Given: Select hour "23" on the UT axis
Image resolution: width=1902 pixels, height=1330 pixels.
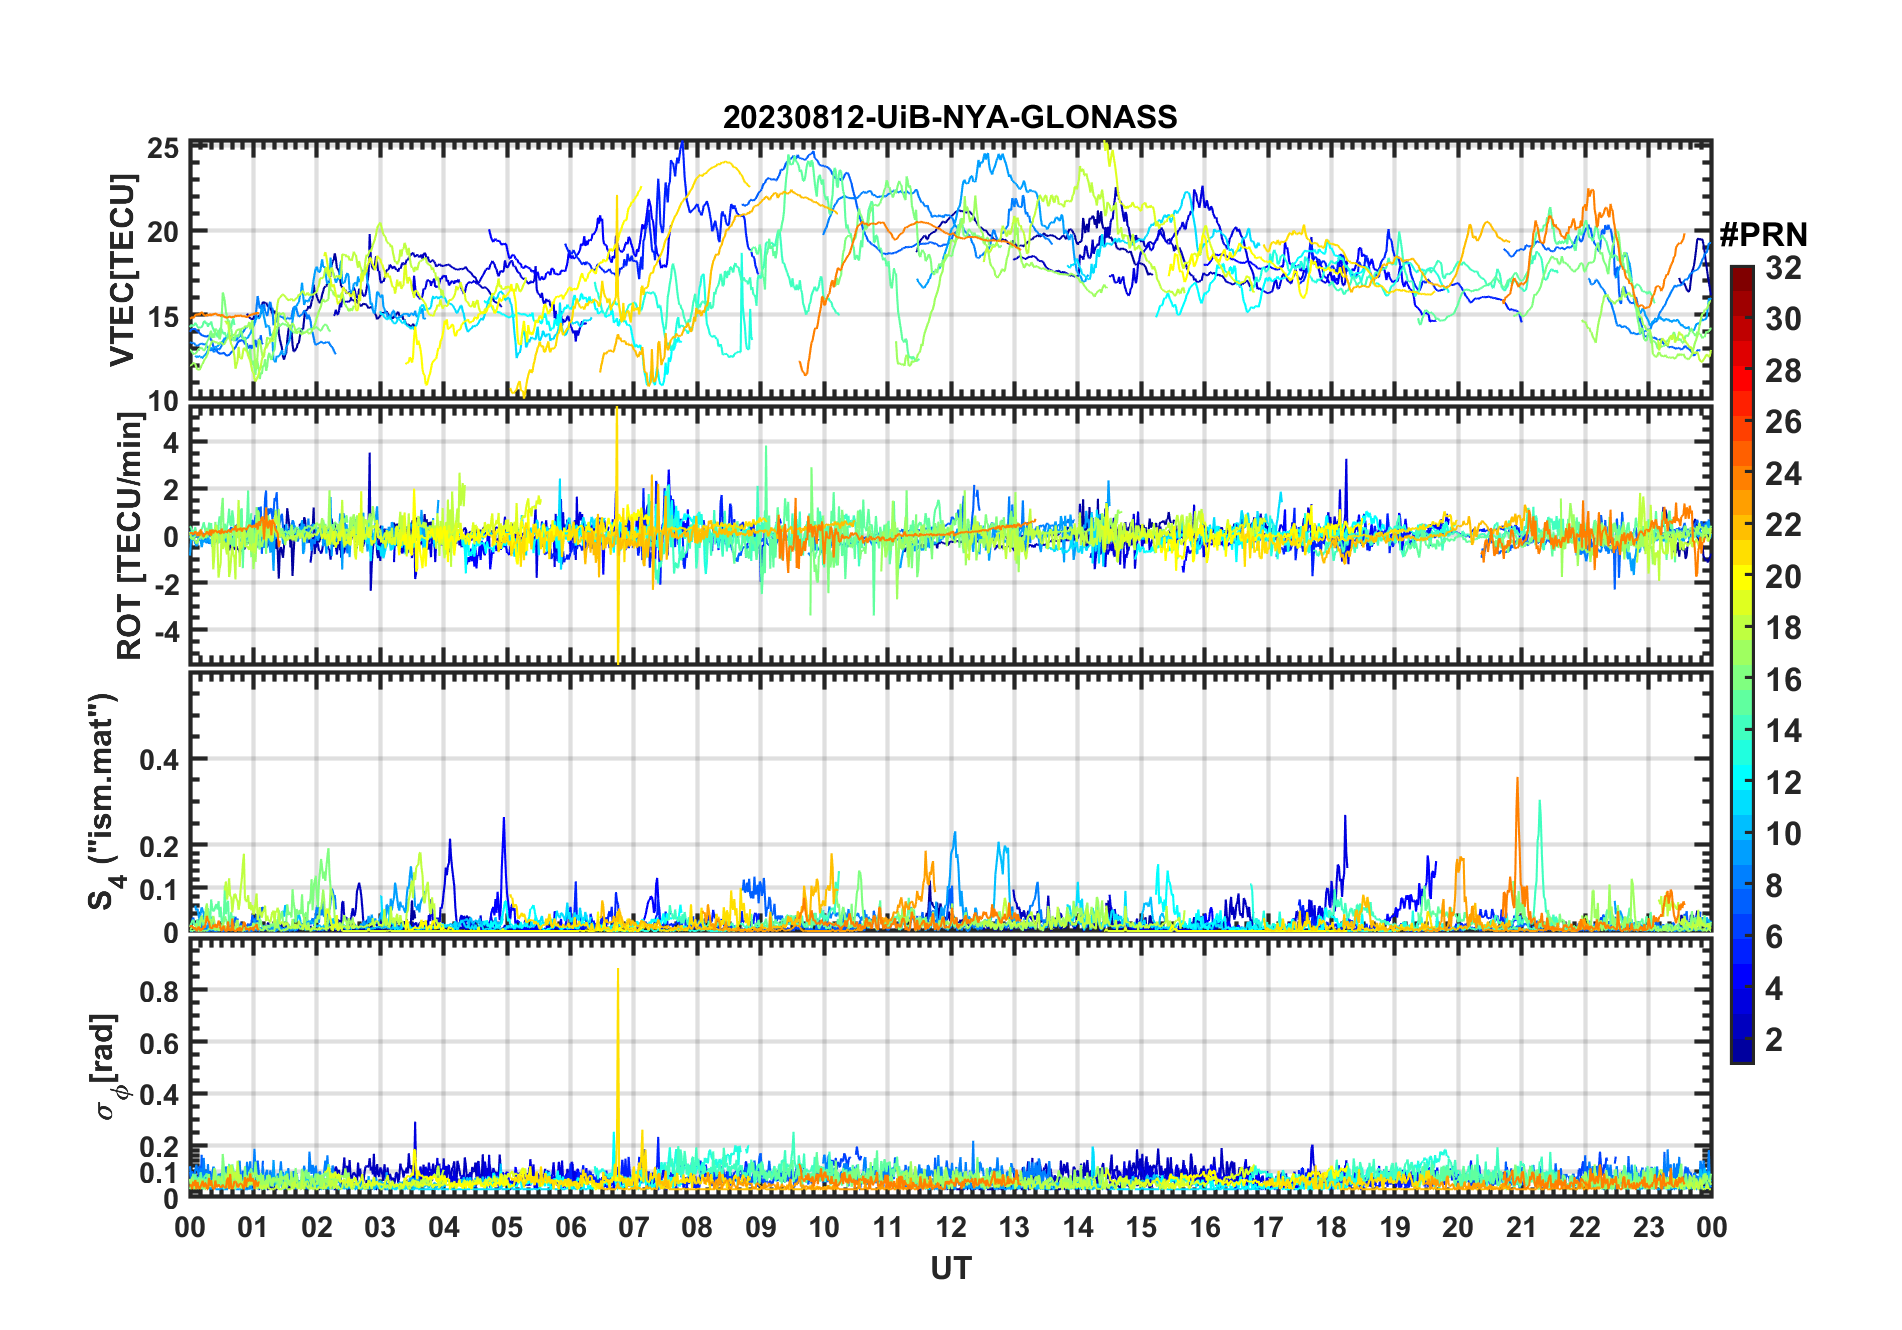Looking at the screenshot, I should (x=1648, y=1227).
